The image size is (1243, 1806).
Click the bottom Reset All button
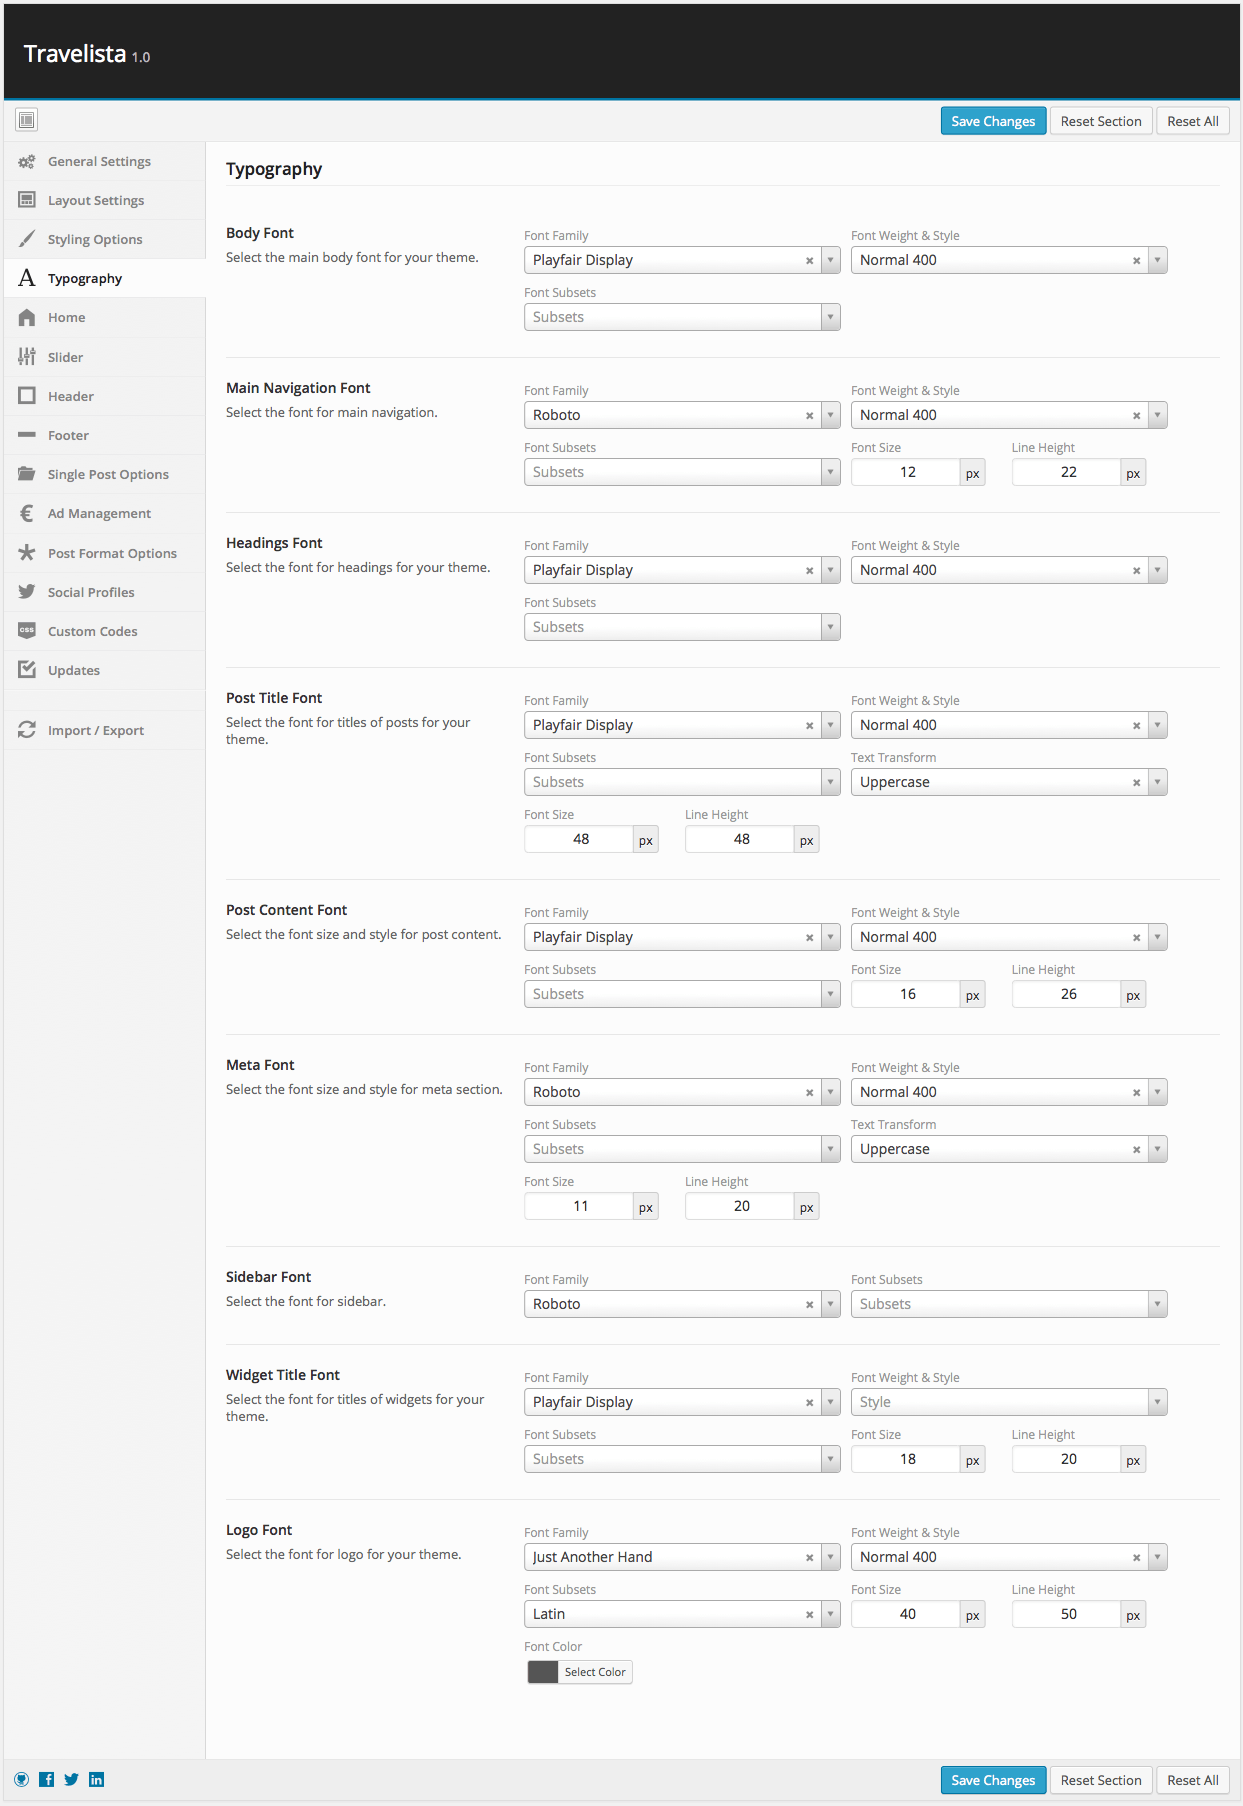[1192, 1780]
